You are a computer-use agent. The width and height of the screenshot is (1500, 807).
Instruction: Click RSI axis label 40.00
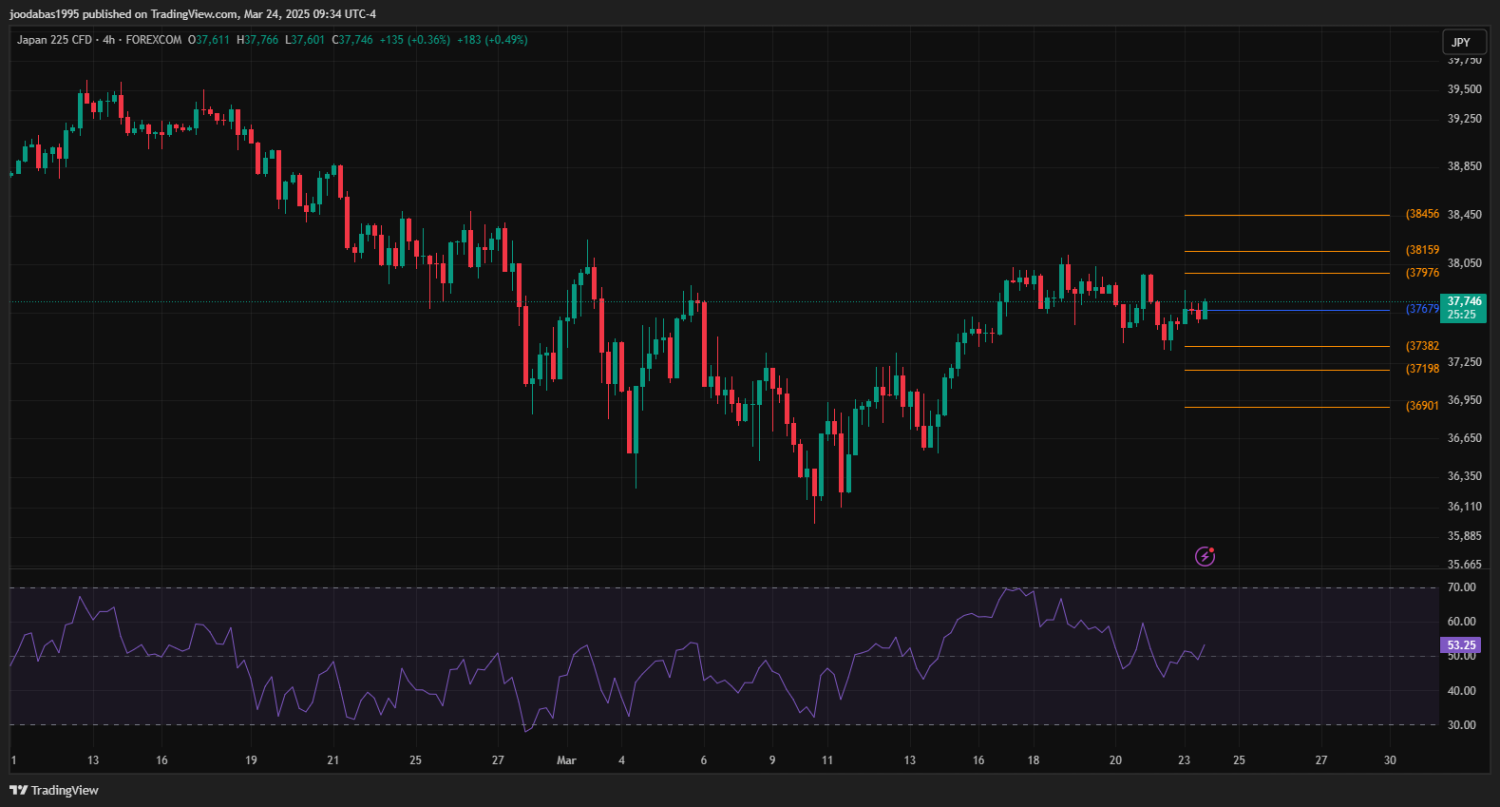1461,690
